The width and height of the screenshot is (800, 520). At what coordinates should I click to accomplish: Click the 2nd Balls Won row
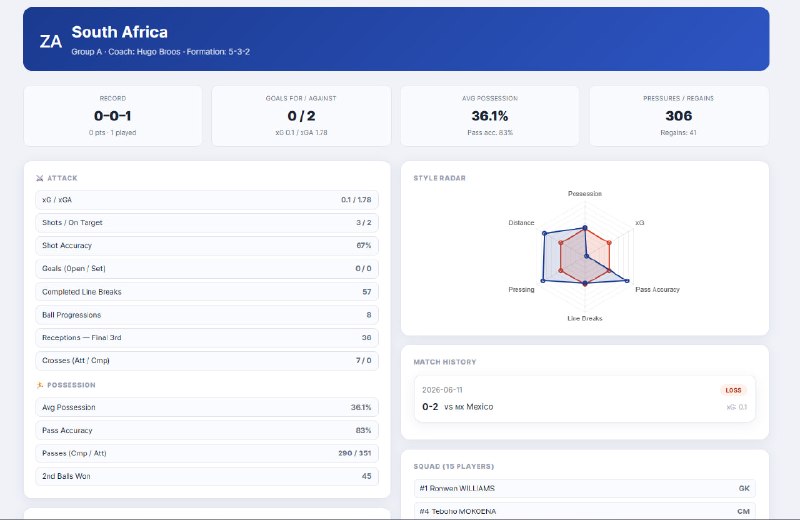[x=207, y=476]
